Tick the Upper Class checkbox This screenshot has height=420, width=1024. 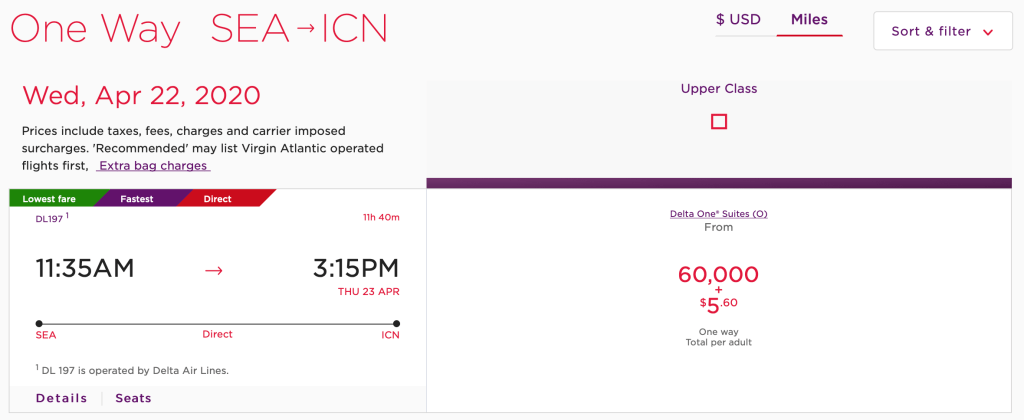point(718,122)
